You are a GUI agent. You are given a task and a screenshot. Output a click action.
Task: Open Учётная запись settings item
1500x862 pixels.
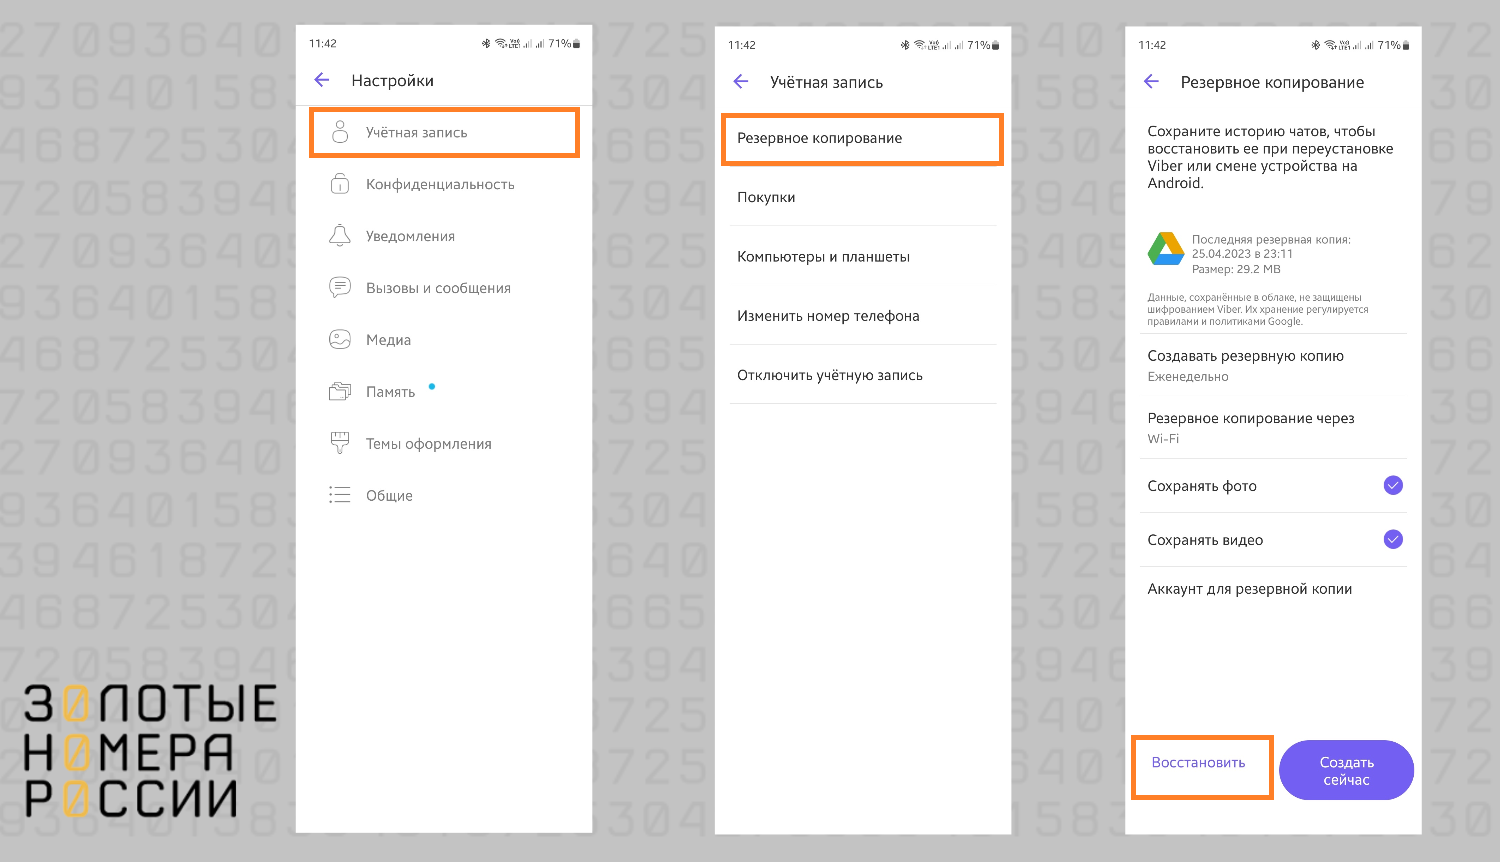444,132
